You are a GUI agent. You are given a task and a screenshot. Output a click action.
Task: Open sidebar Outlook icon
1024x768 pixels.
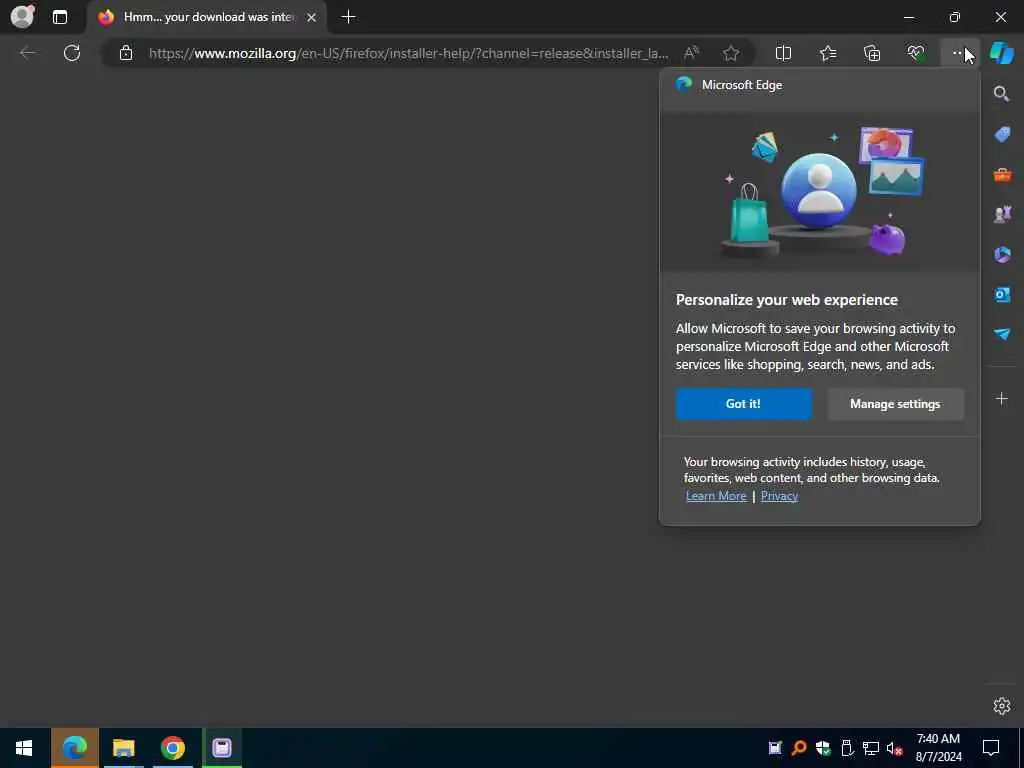1002,295
